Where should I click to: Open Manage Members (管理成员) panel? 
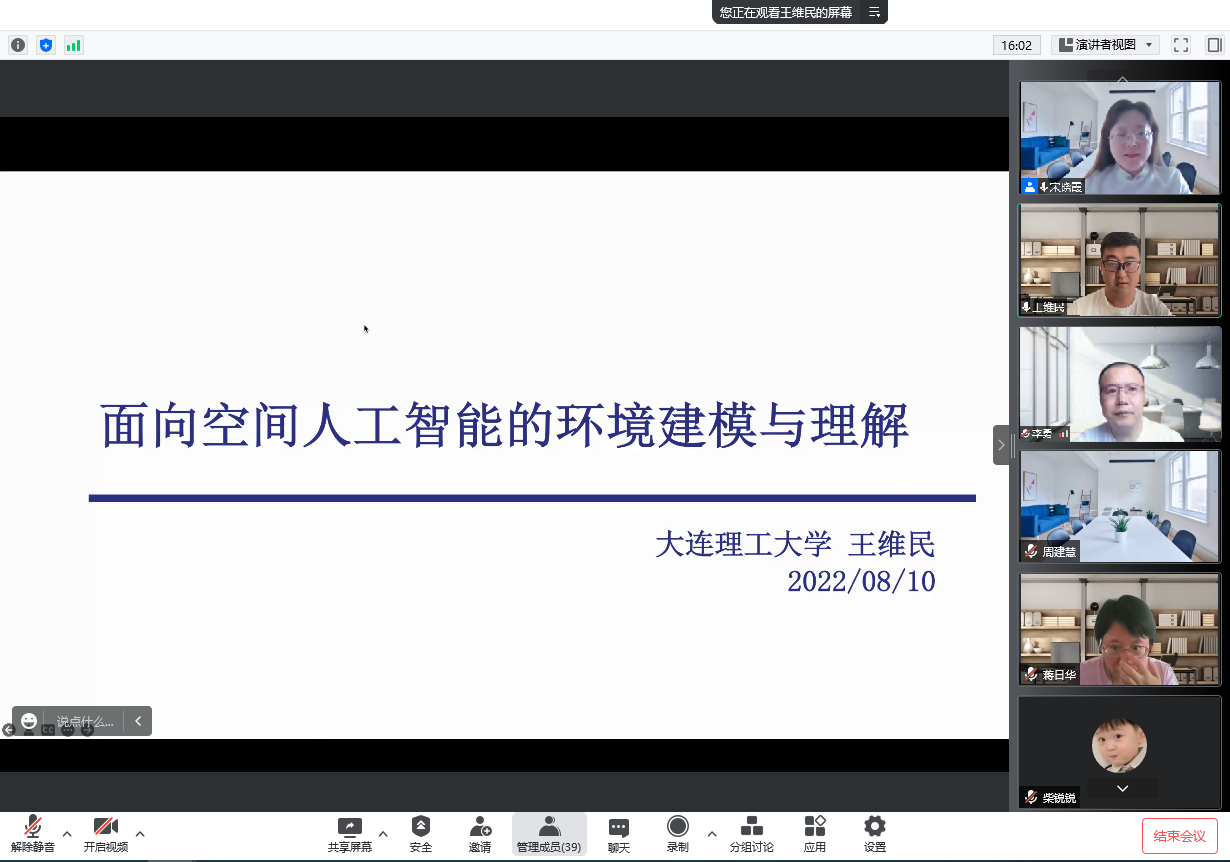pos(549,834)
